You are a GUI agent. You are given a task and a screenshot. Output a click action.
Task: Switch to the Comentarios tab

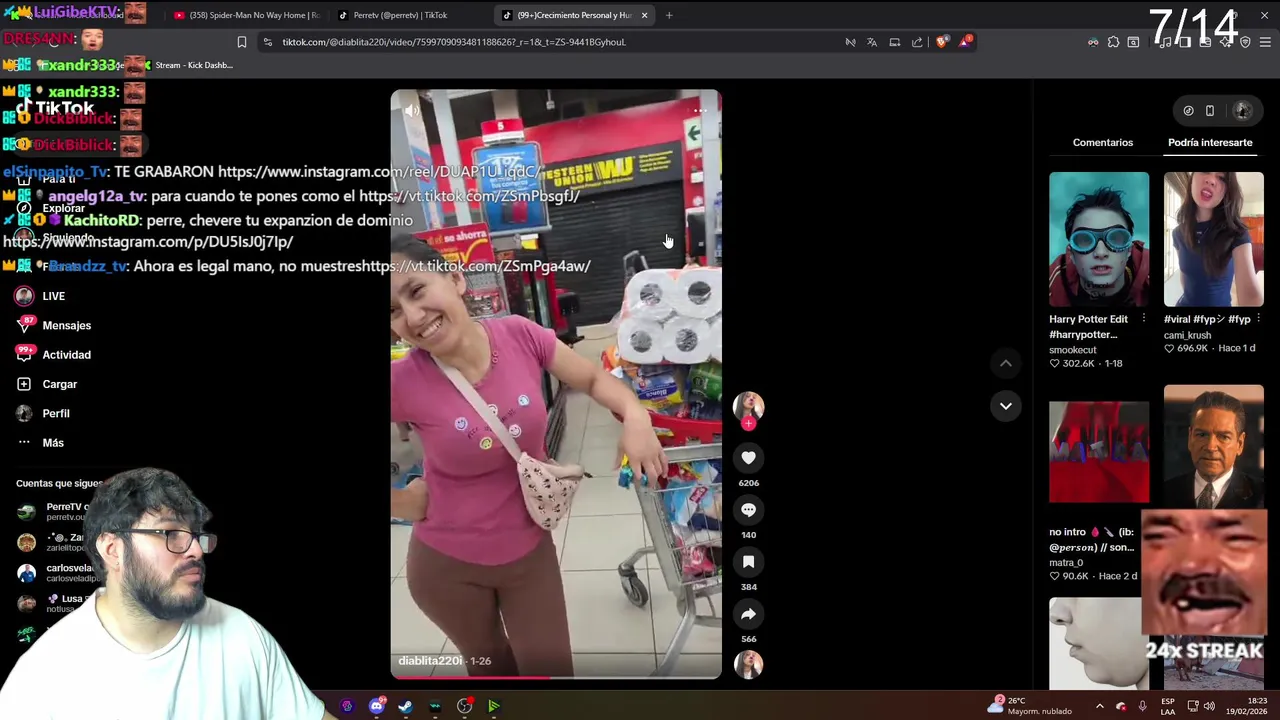(x=1103, y=142)
